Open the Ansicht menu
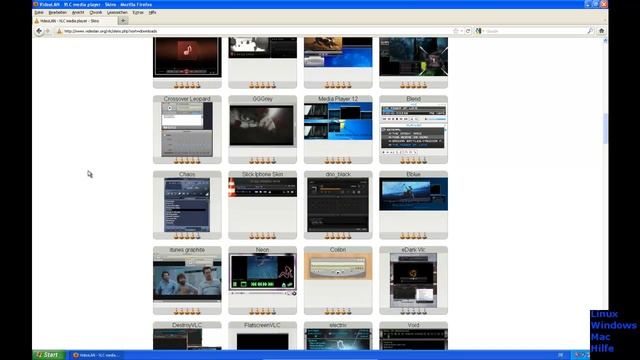The height and width of the screenshot is (360, 640). (x=78, y=13)
